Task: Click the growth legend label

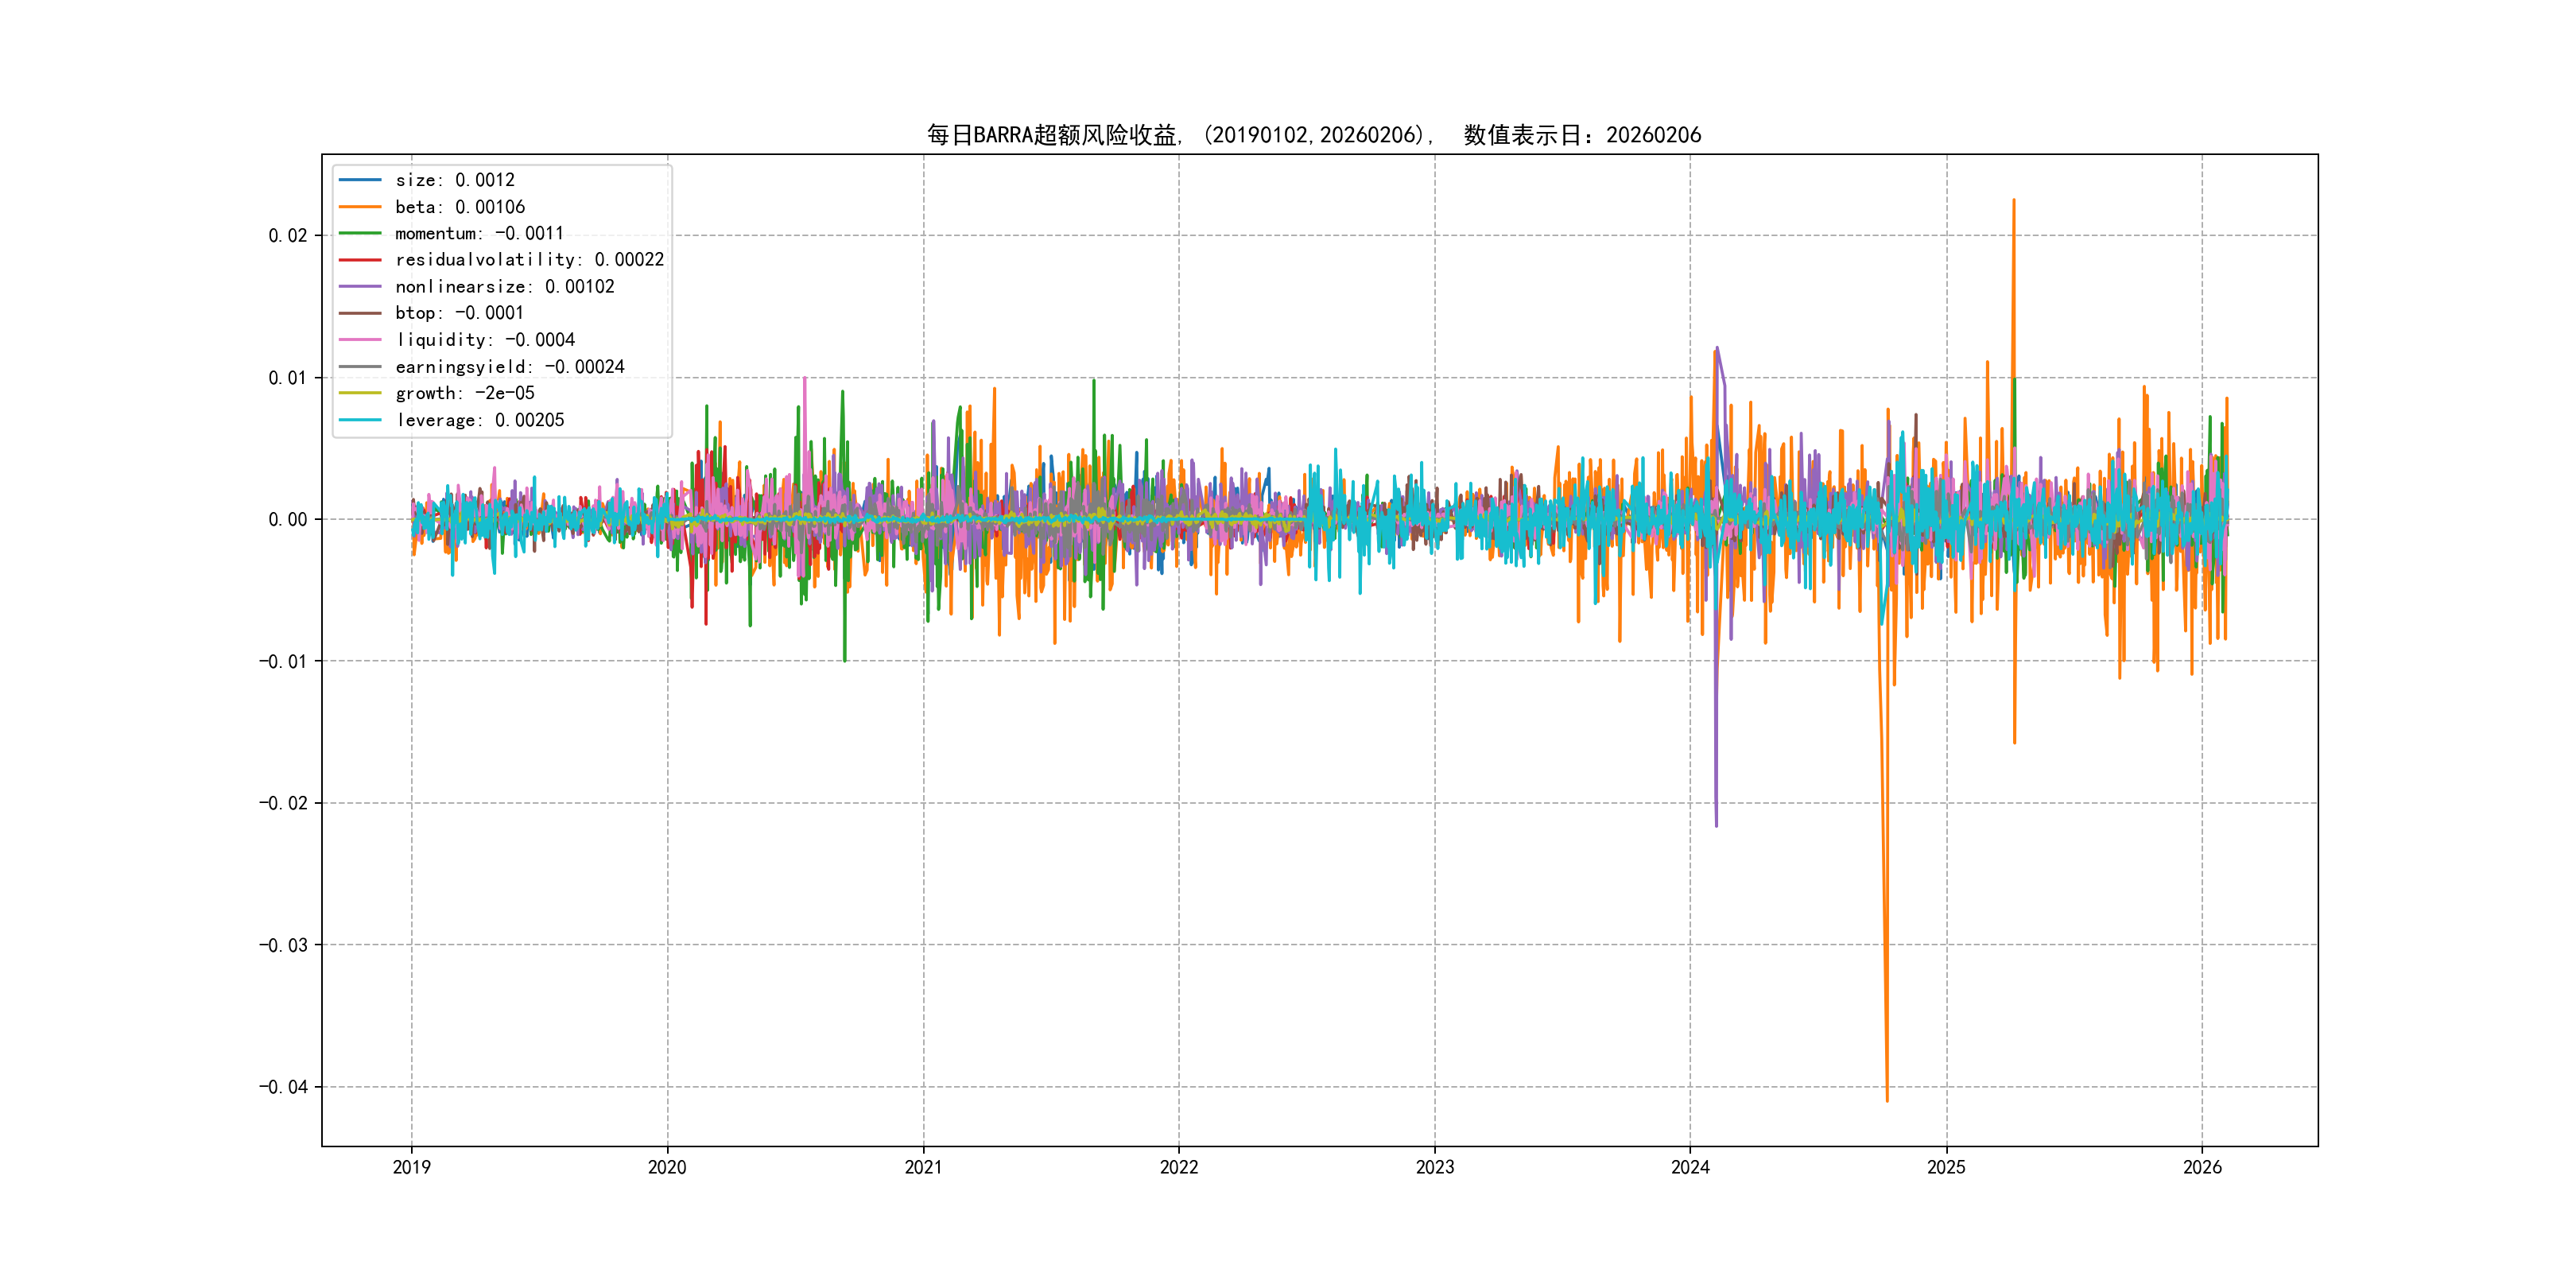Action: (x=464, y=393)
